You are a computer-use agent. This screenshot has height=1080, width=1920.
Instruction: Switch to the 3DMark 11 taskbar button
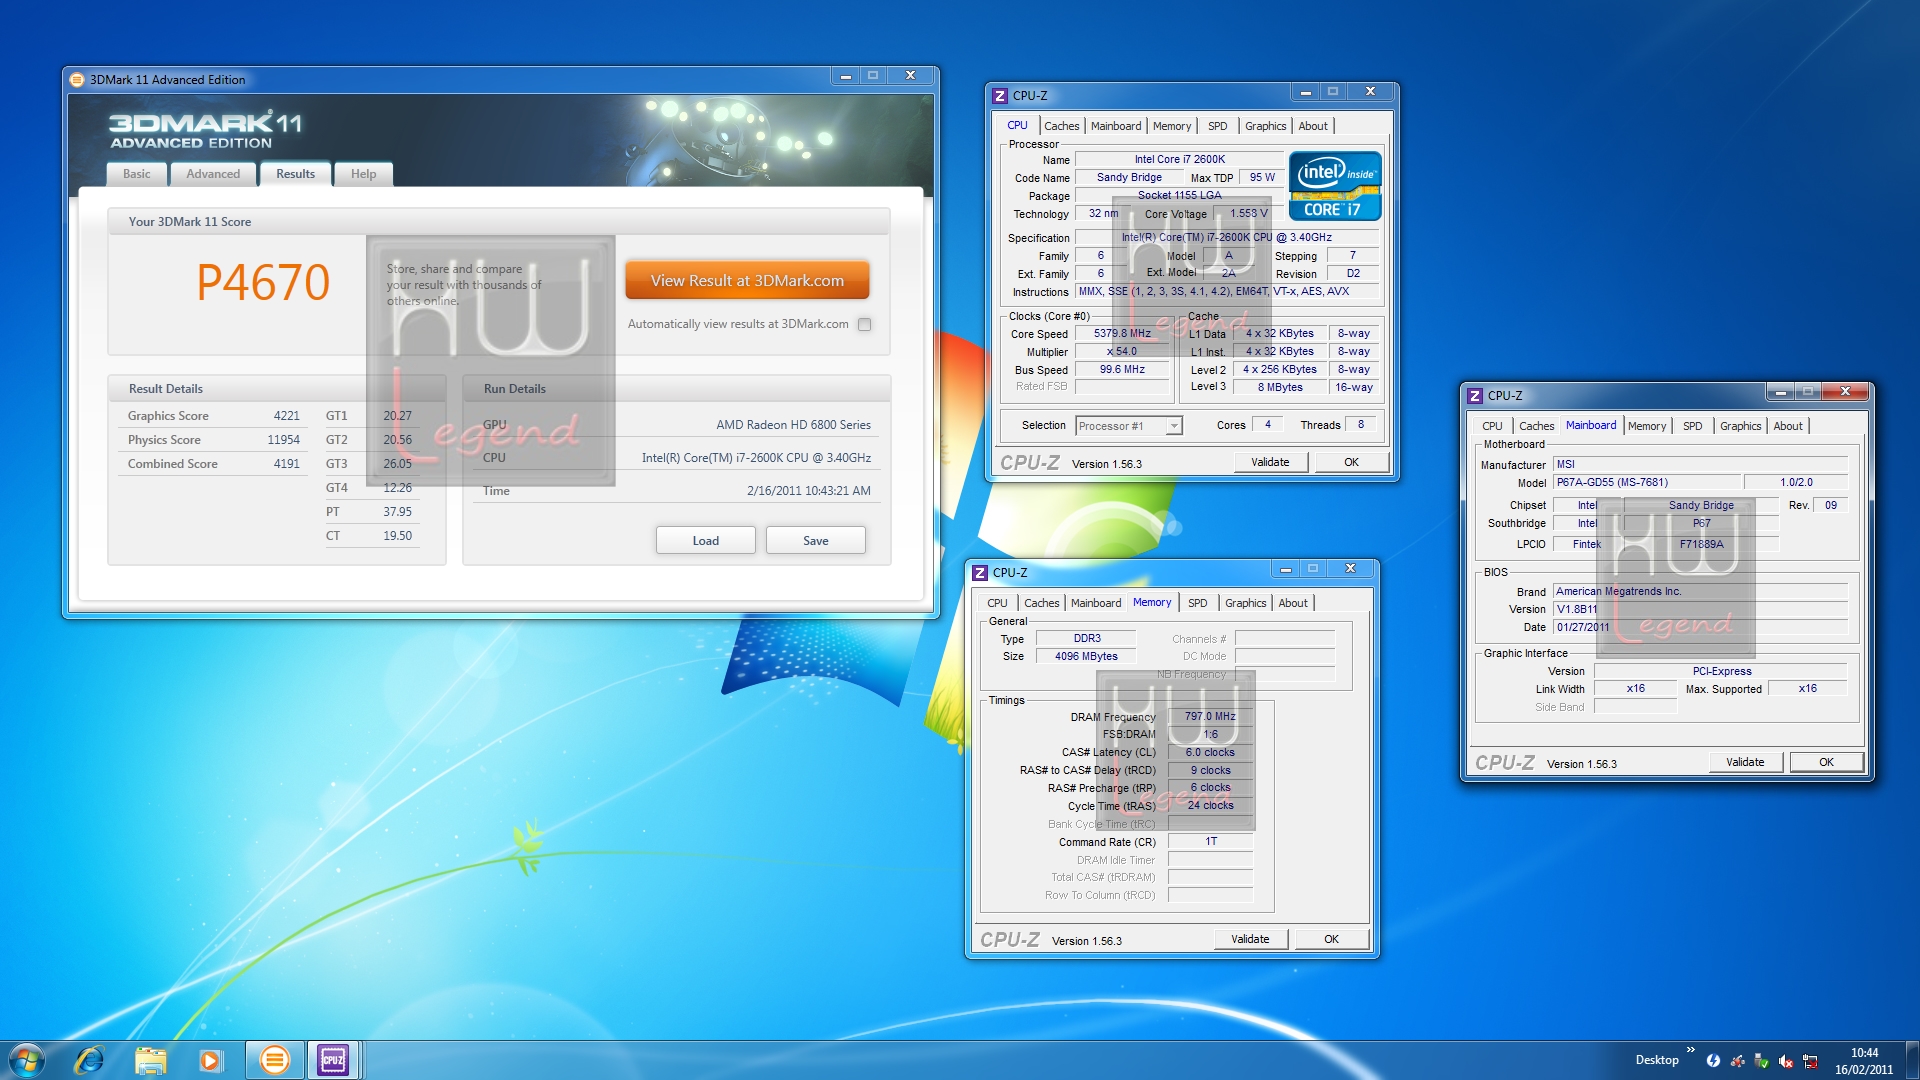pyautogui.click(x=274, y=1060)
